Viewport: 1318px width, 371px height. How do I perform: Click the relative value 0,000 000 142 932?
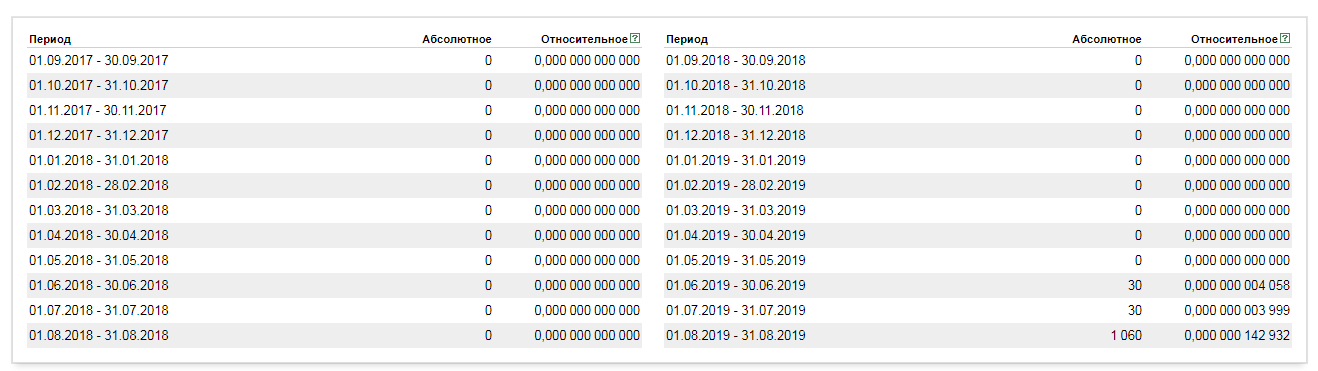tap(1237, 335)
